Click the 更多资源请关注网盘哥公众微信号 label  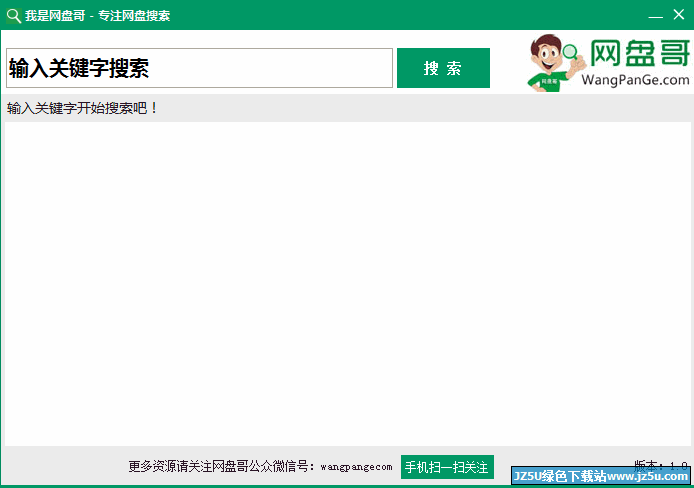pyautogui.click(x=221, y=466)
